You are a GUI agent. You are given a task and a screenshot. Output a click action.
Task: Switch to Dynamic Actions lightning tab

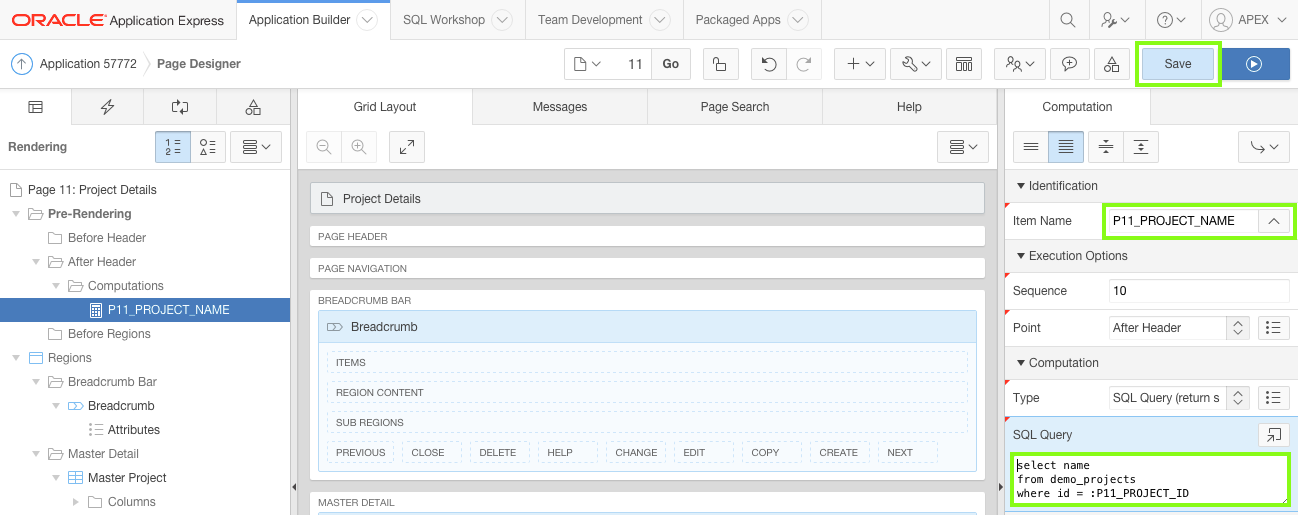point(108,107)
